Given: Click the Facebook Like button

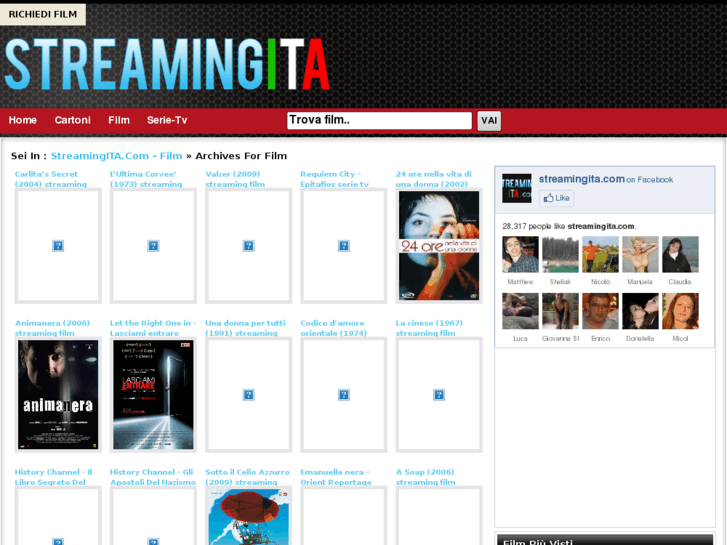Looking at the screenshot, I should coord(556,198).
